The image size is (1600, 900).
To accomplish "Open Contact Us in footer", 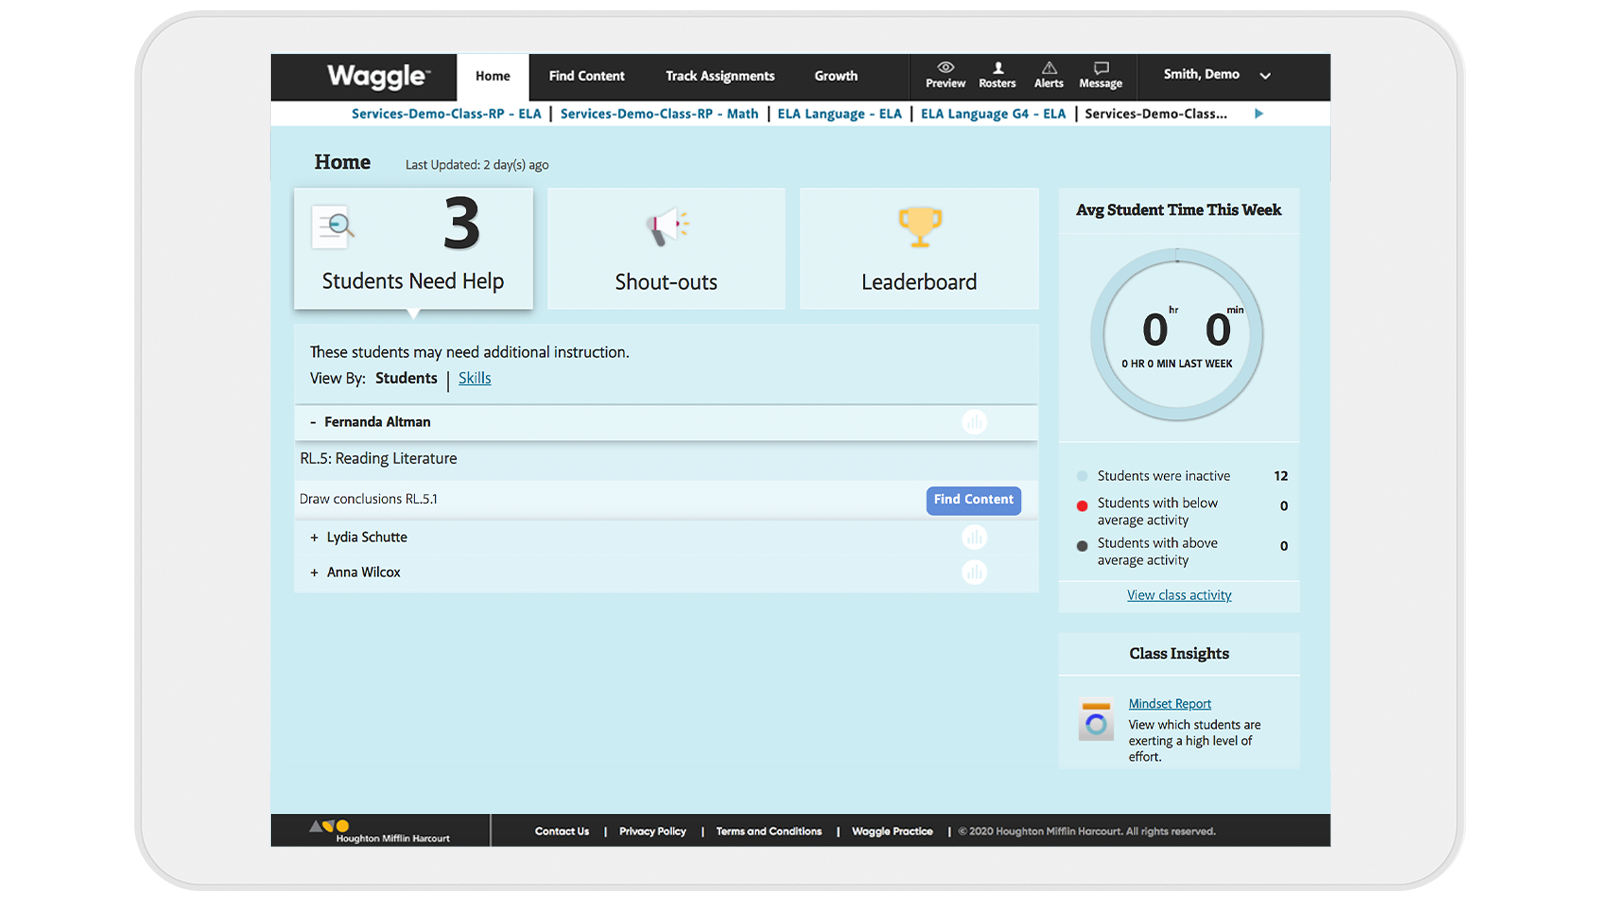I will pos(562,831).
